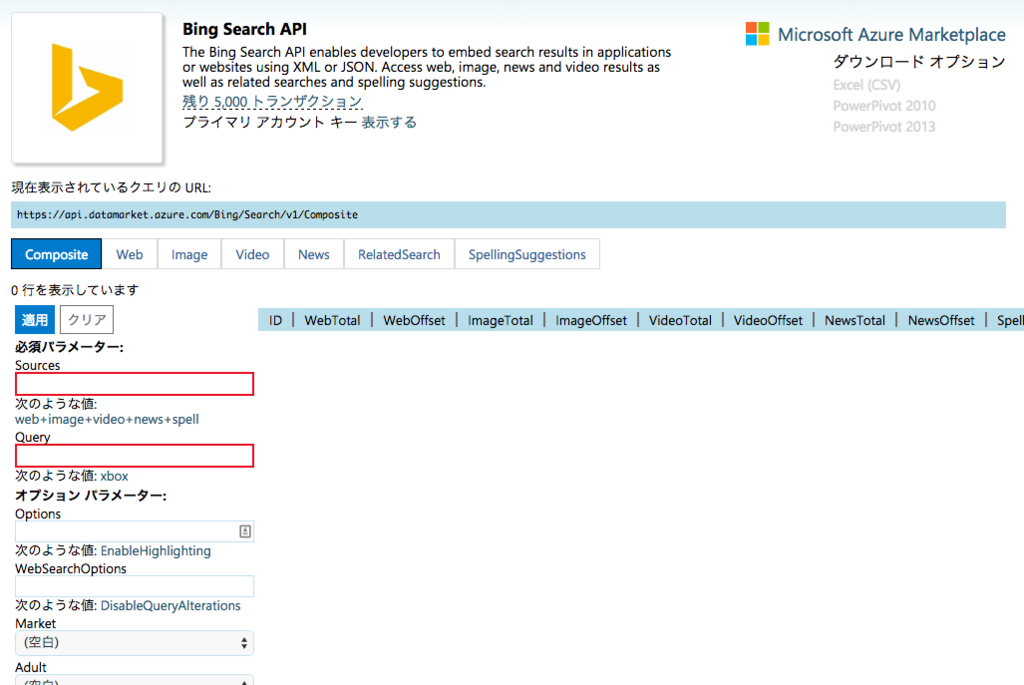Click the VideoTotal column header
1024x685 pixels.
click(680, 320)
